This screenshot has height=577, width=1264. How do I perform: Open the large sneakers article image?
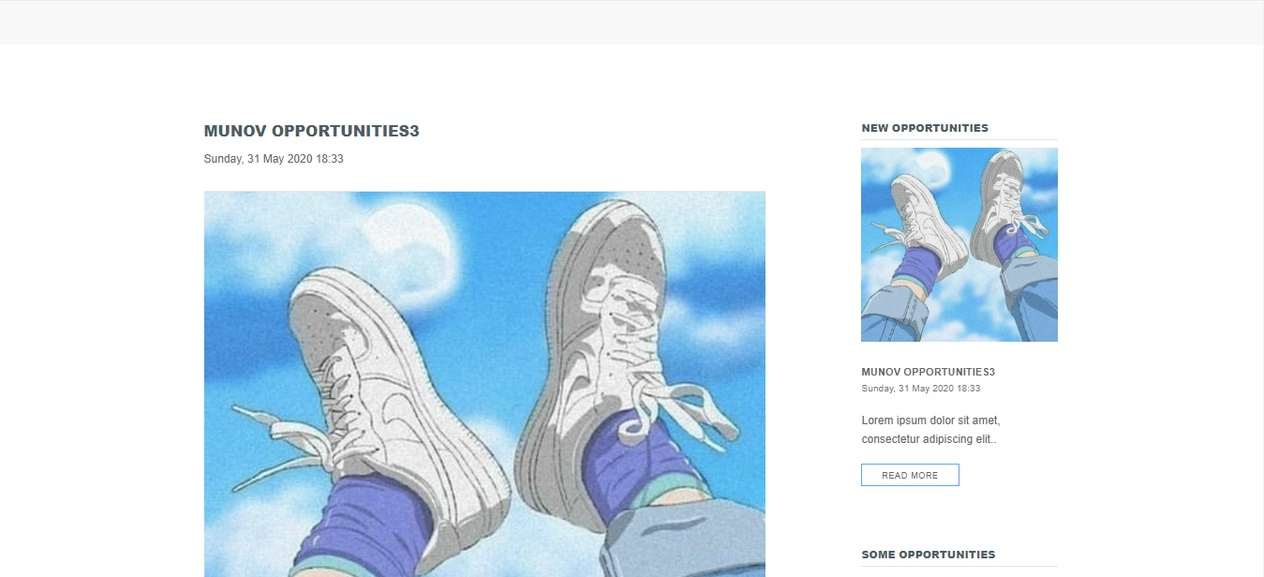[x=485, y=384]
